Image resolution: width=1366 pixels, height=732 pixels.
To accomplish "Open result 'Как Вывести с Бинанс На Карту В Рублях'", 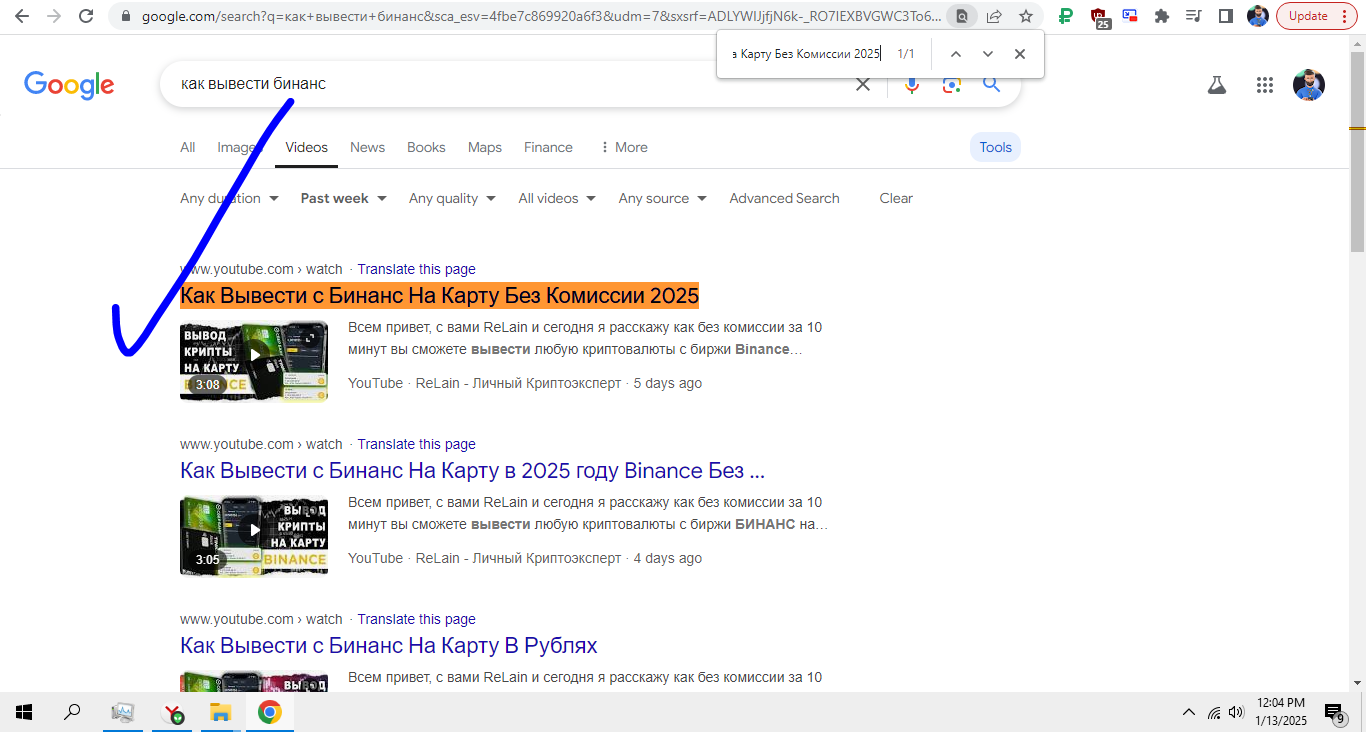I will [x=389, y=646].
